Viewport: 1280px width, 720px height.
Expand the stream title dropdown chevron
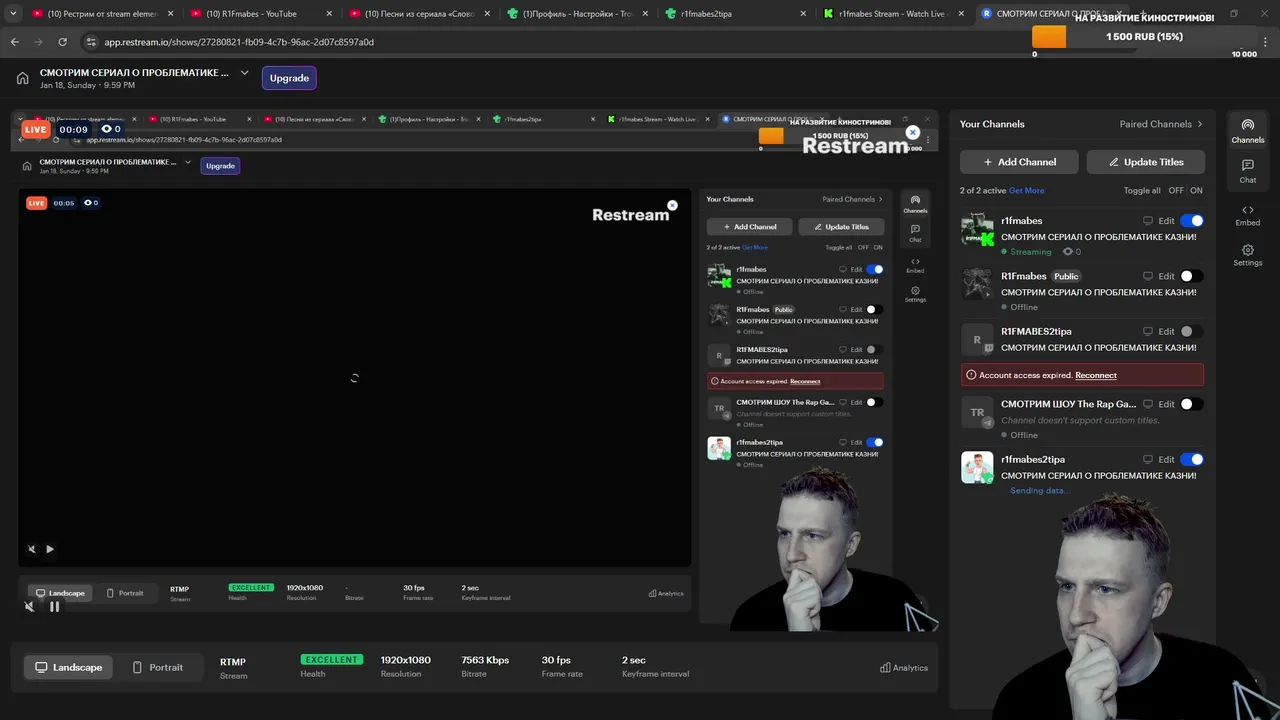[244, 73]
